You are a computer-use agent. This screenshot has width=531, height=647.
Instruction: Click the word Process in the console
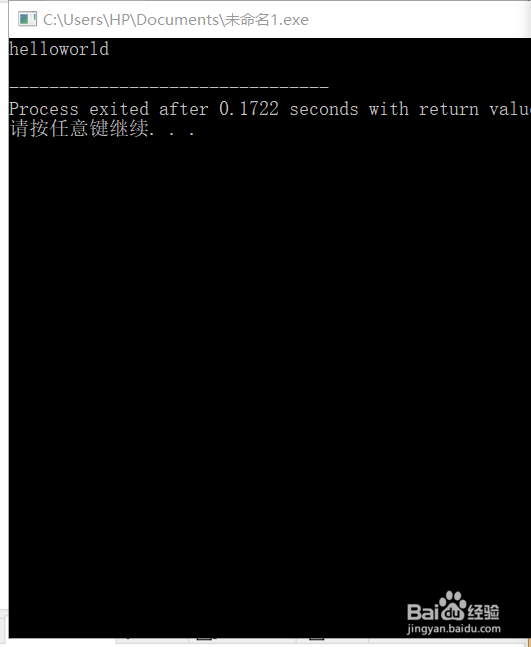(x=44, y=109)
